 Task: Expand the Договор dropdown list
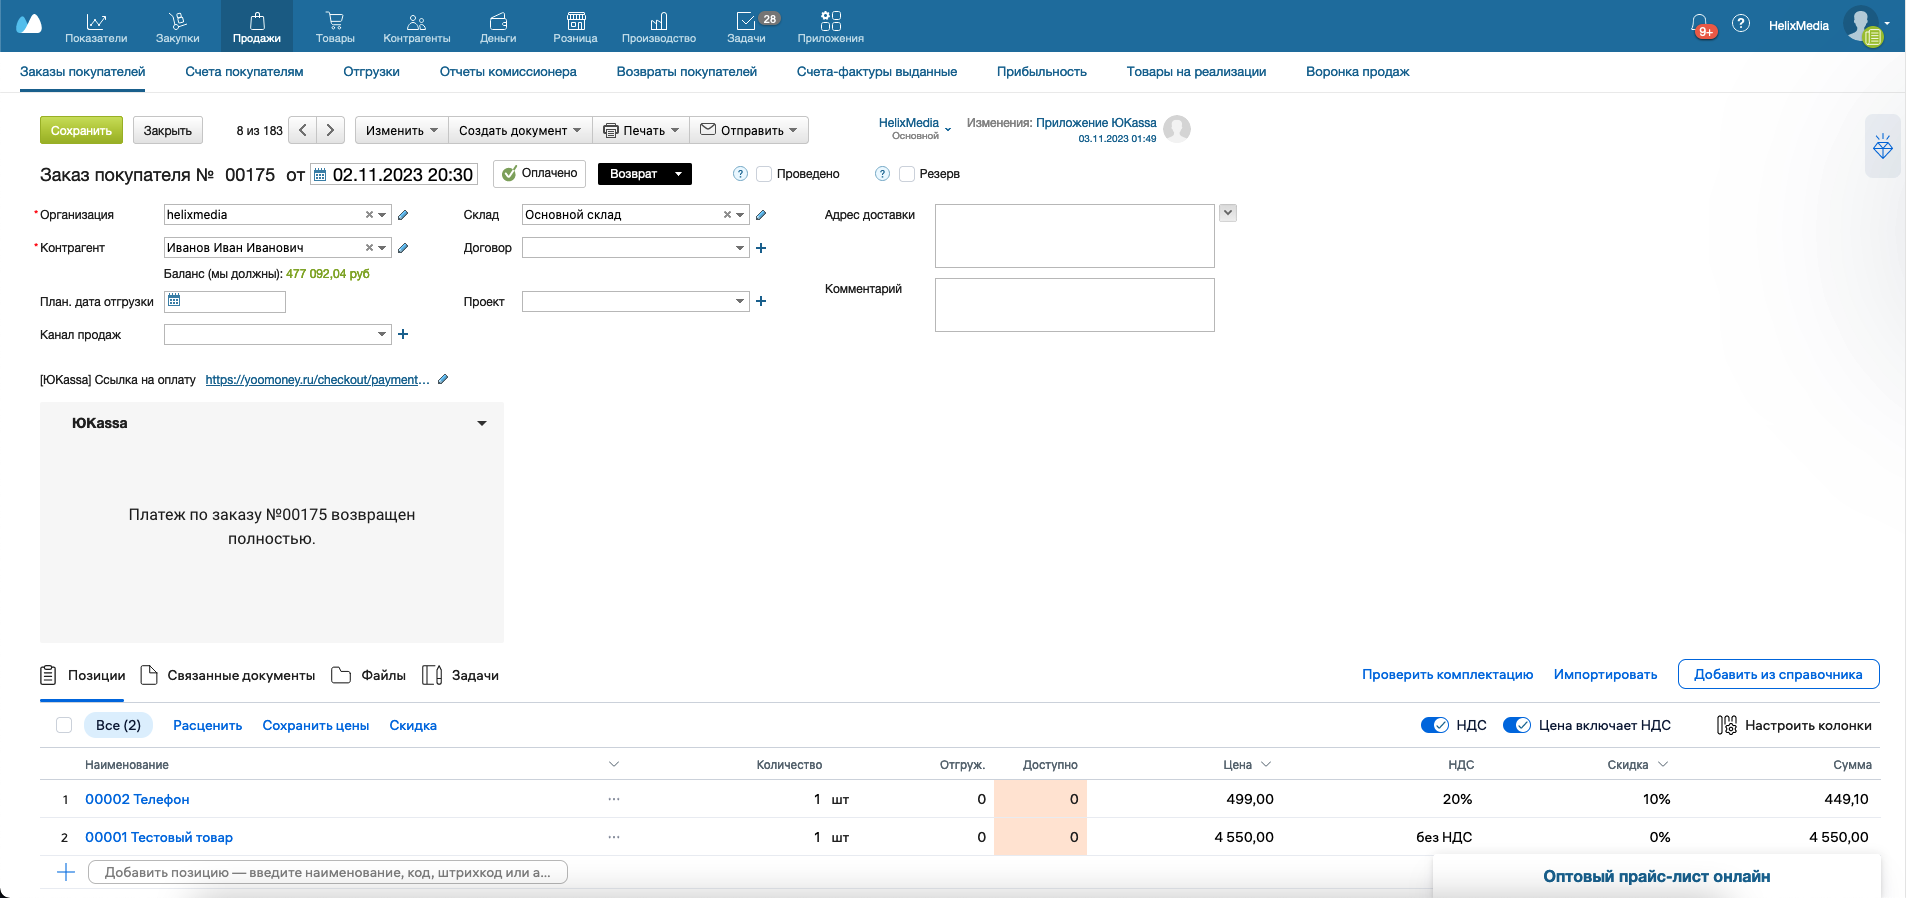click(740, 248)
